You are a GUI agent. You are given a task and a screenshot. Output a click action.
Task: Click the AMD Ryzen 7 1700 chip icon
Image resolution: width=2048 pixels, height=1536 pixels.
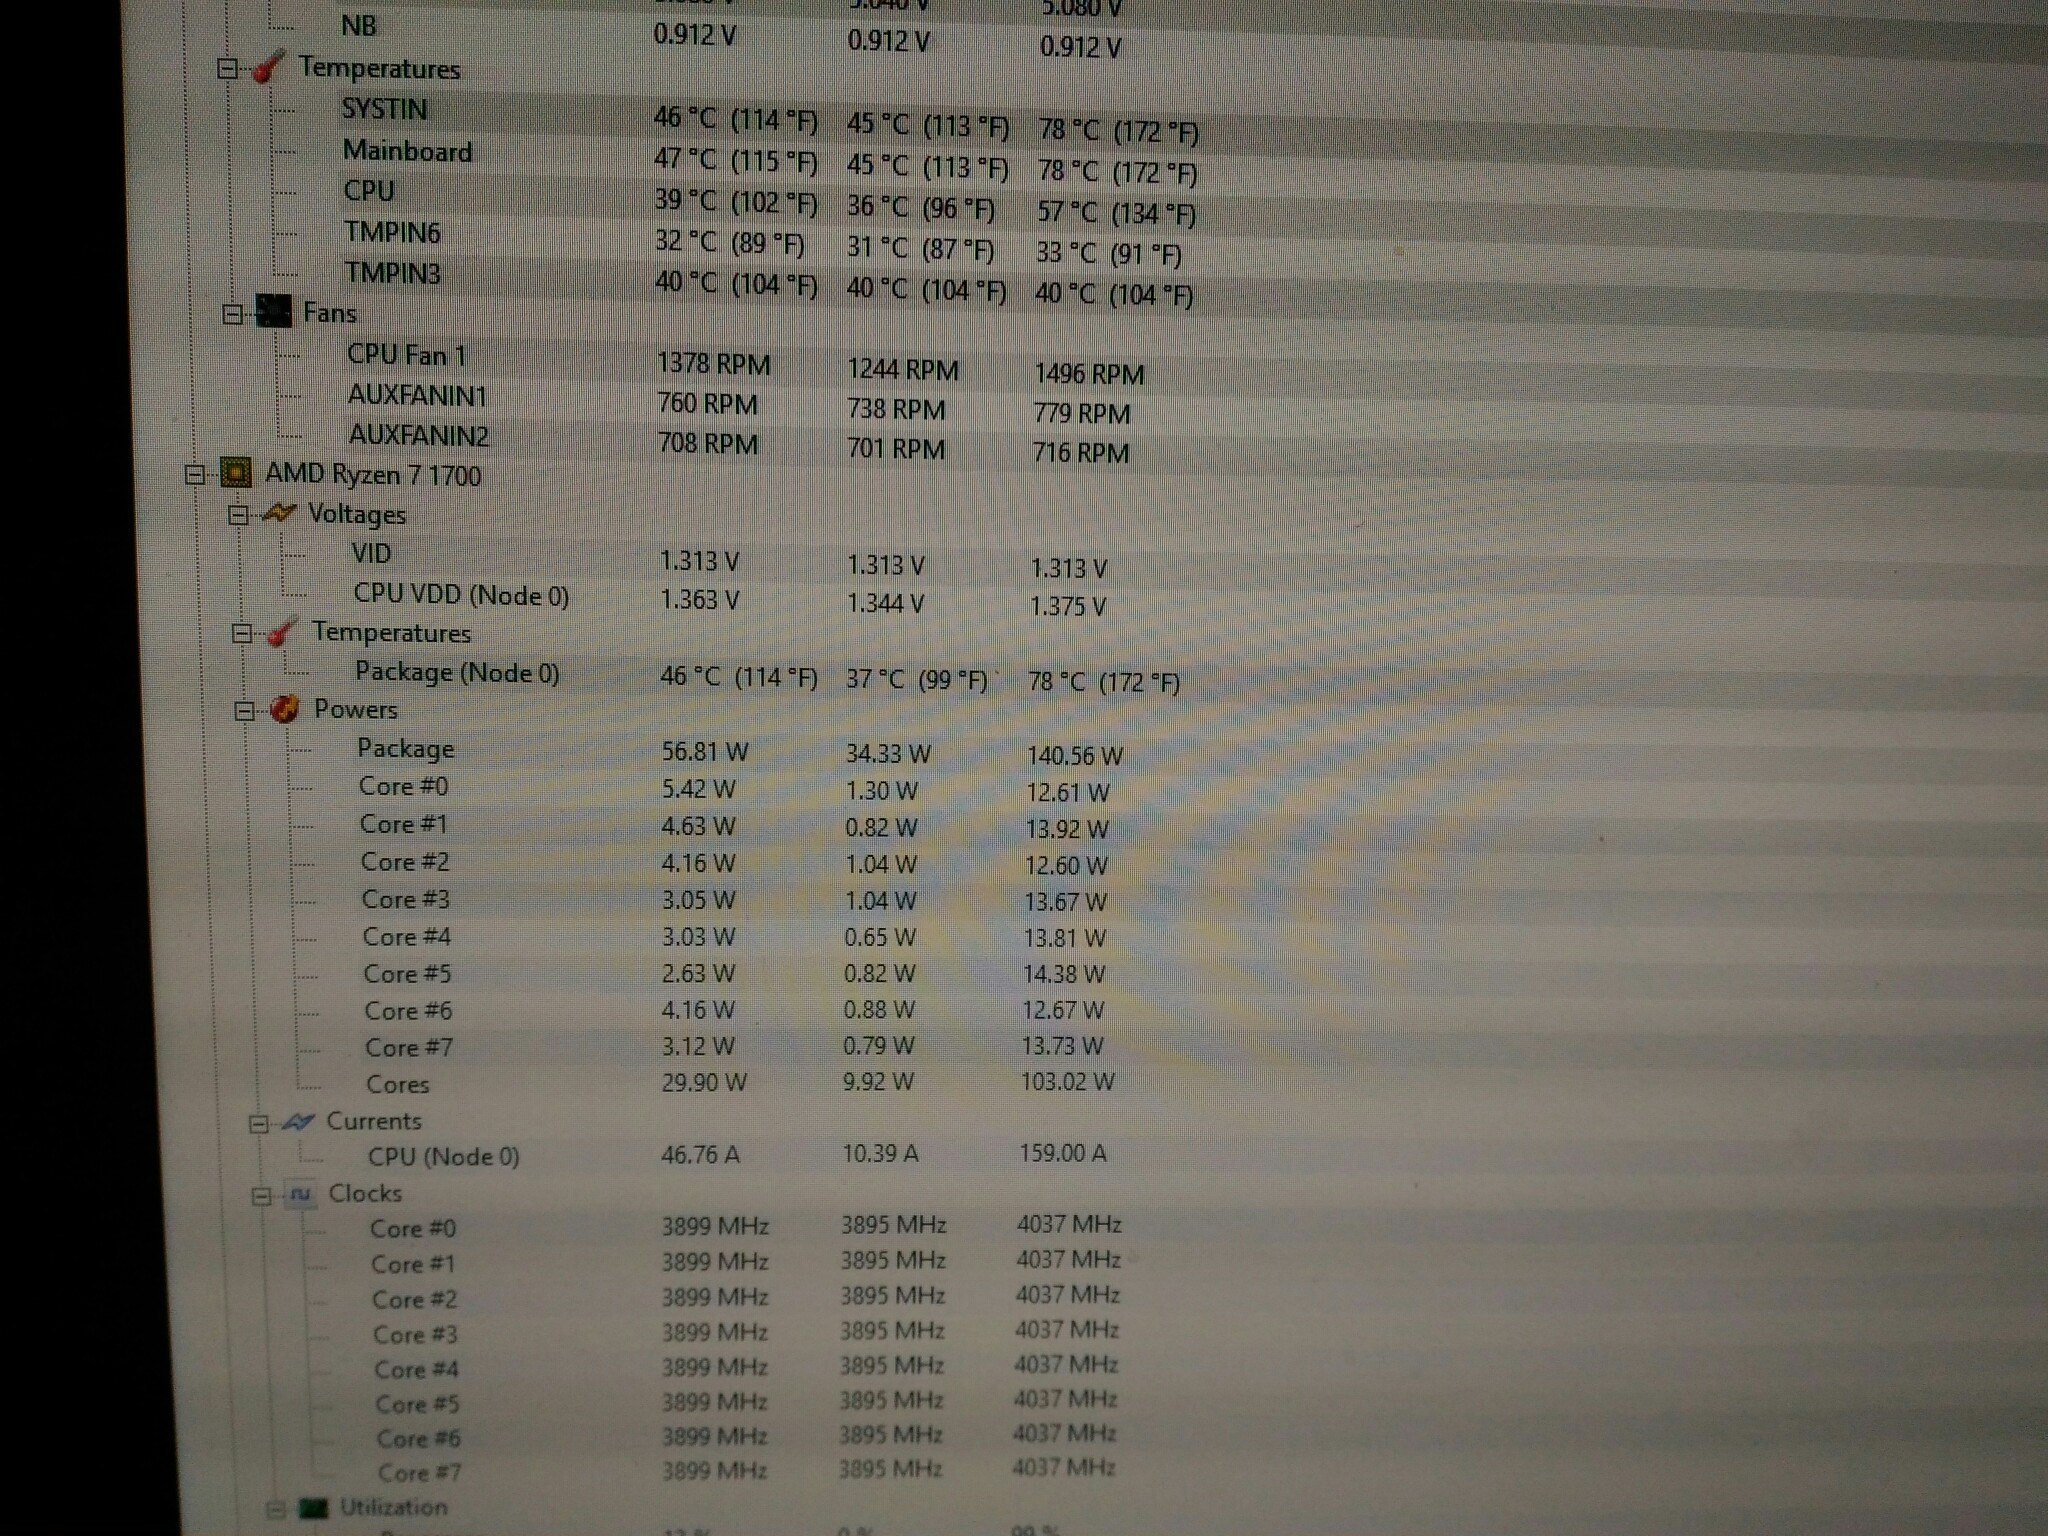tap(236, 473)
